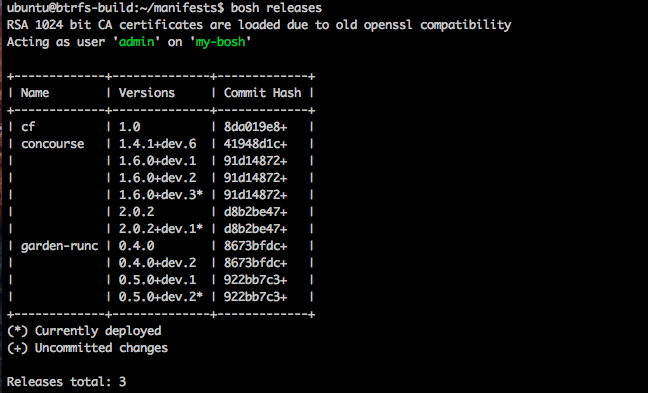
Task: Click version 0.4.0 of garden-runc
Action: 136,246
